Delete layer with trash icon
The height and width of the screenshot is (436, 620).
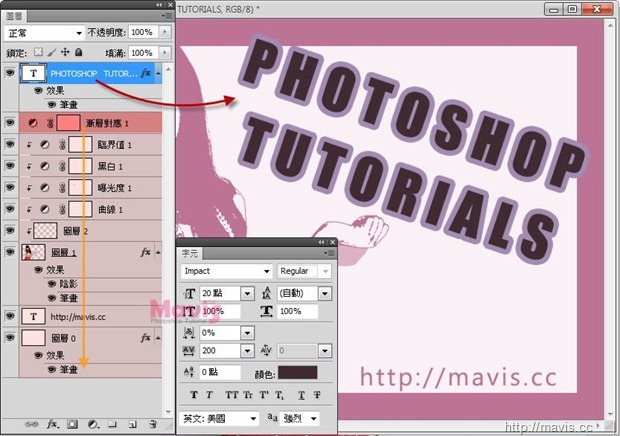[x=153, y=424]
